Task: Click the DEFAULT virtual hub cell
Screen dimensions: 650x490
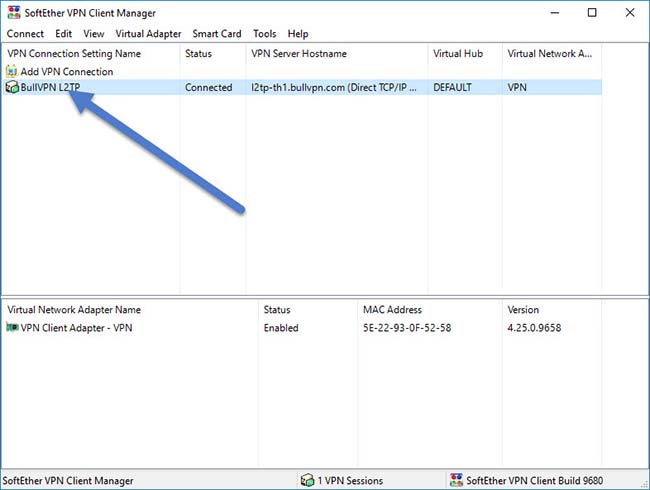Action: click(452, 87)
